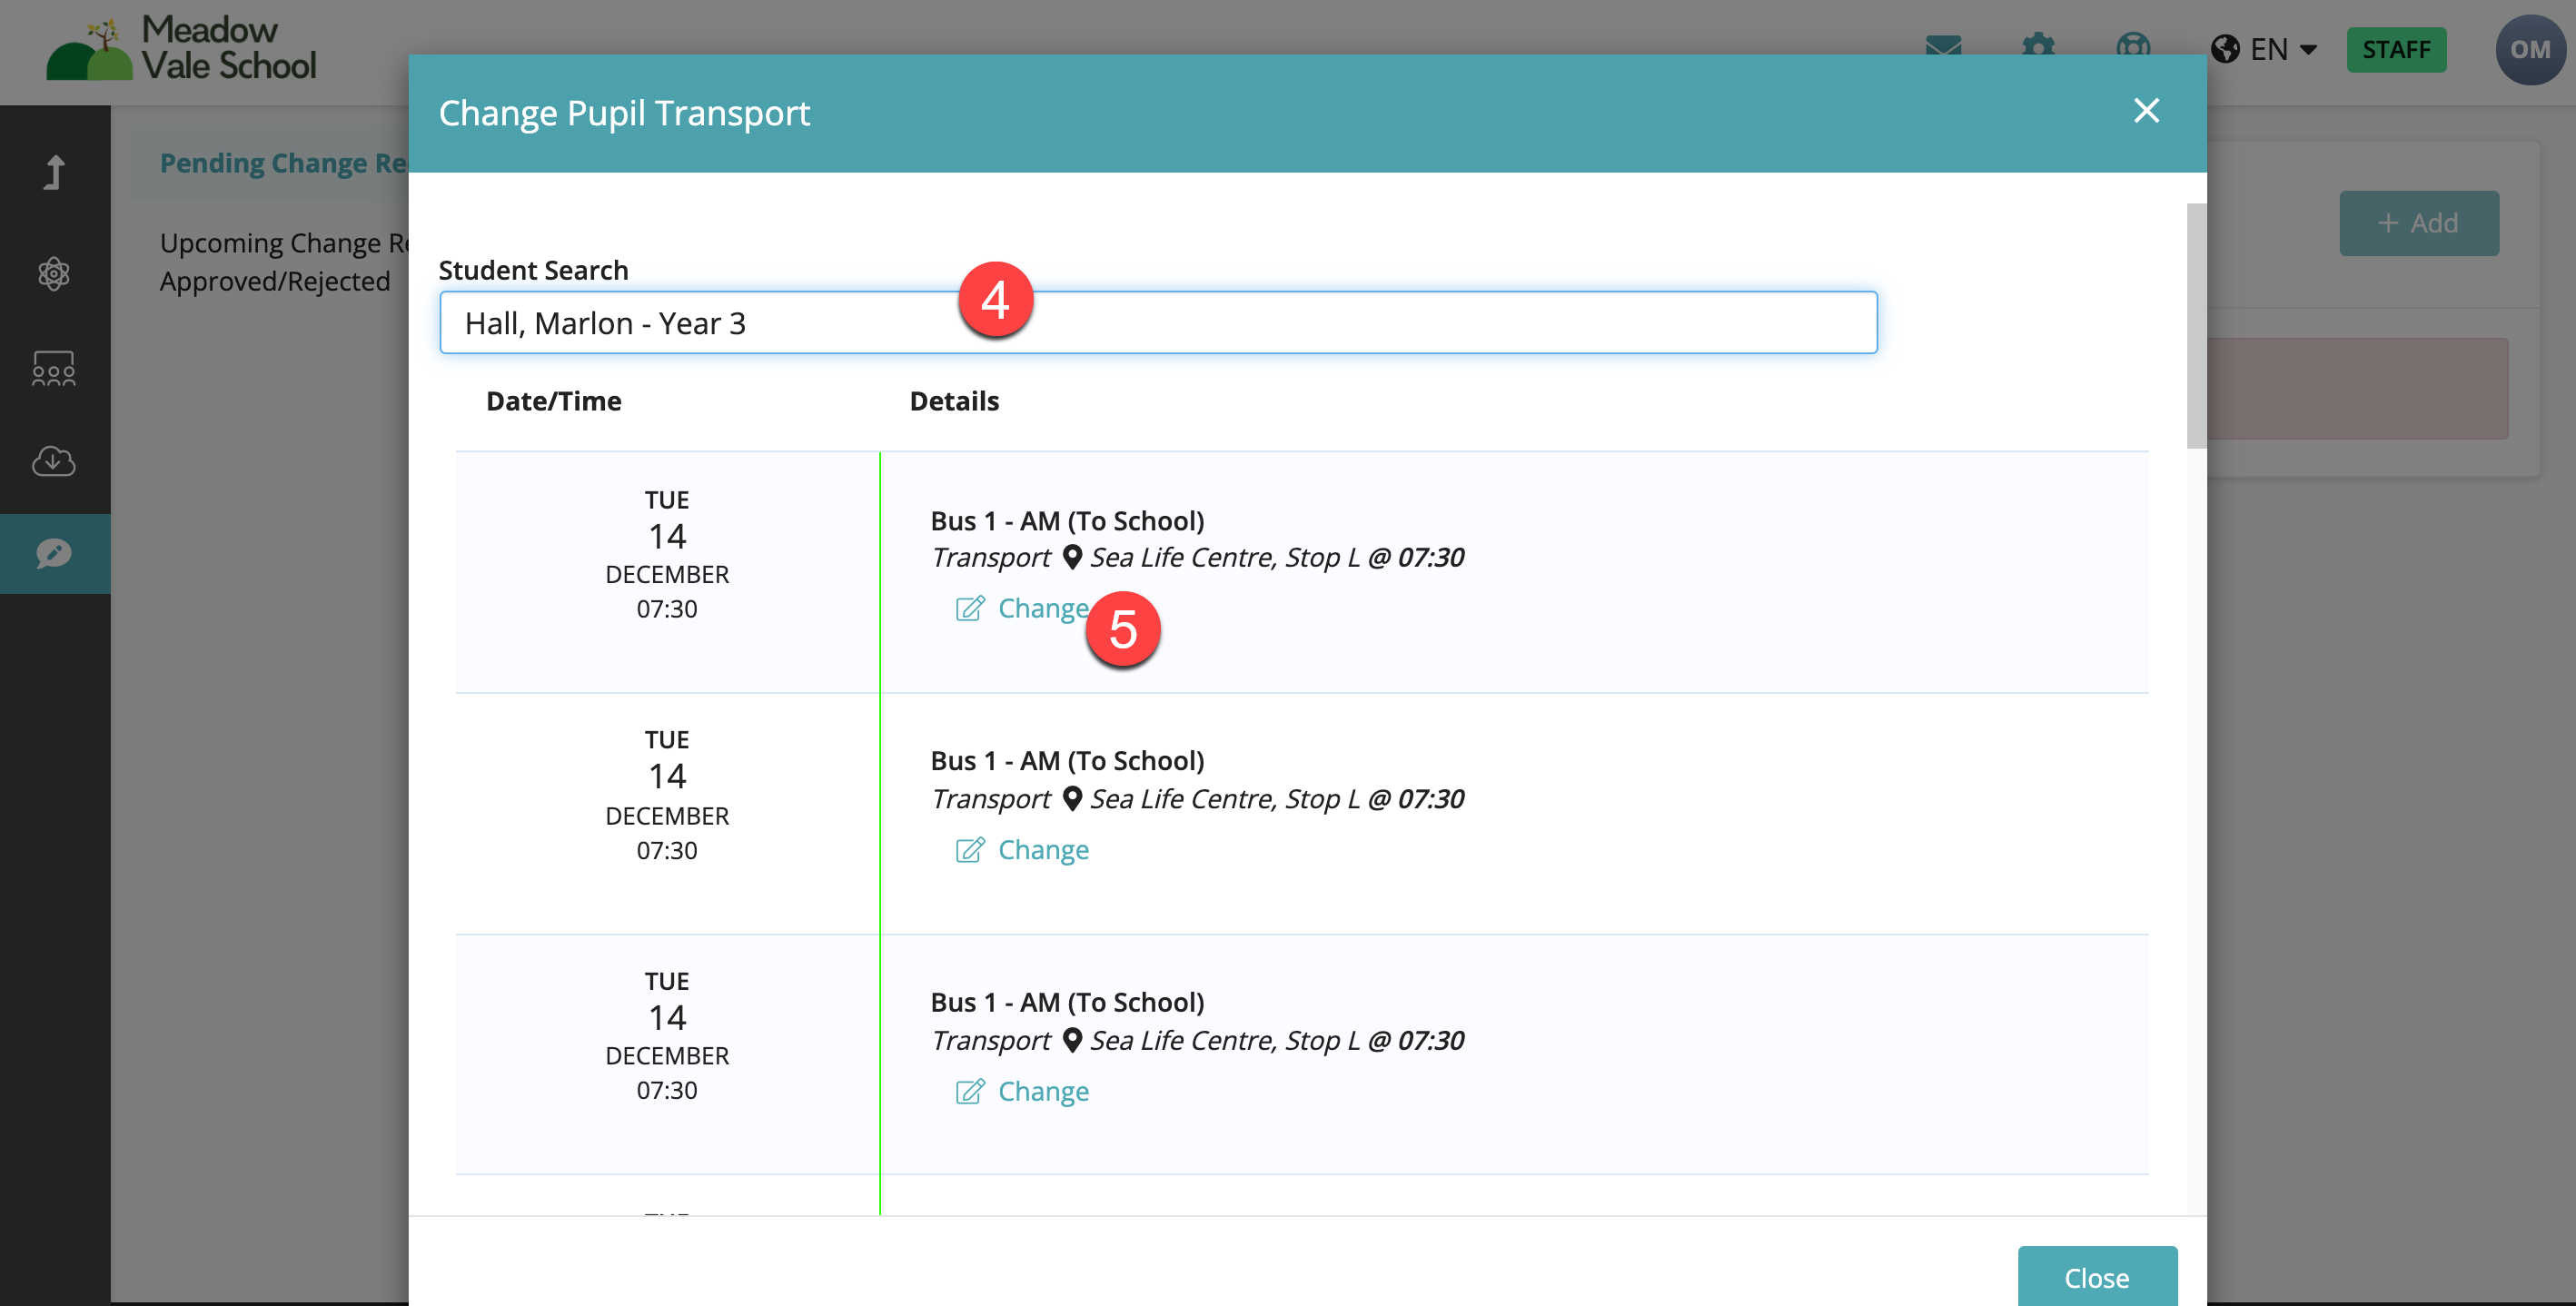
Task: Open the mail envelope icon in header
Action: tap(1943, 47)
